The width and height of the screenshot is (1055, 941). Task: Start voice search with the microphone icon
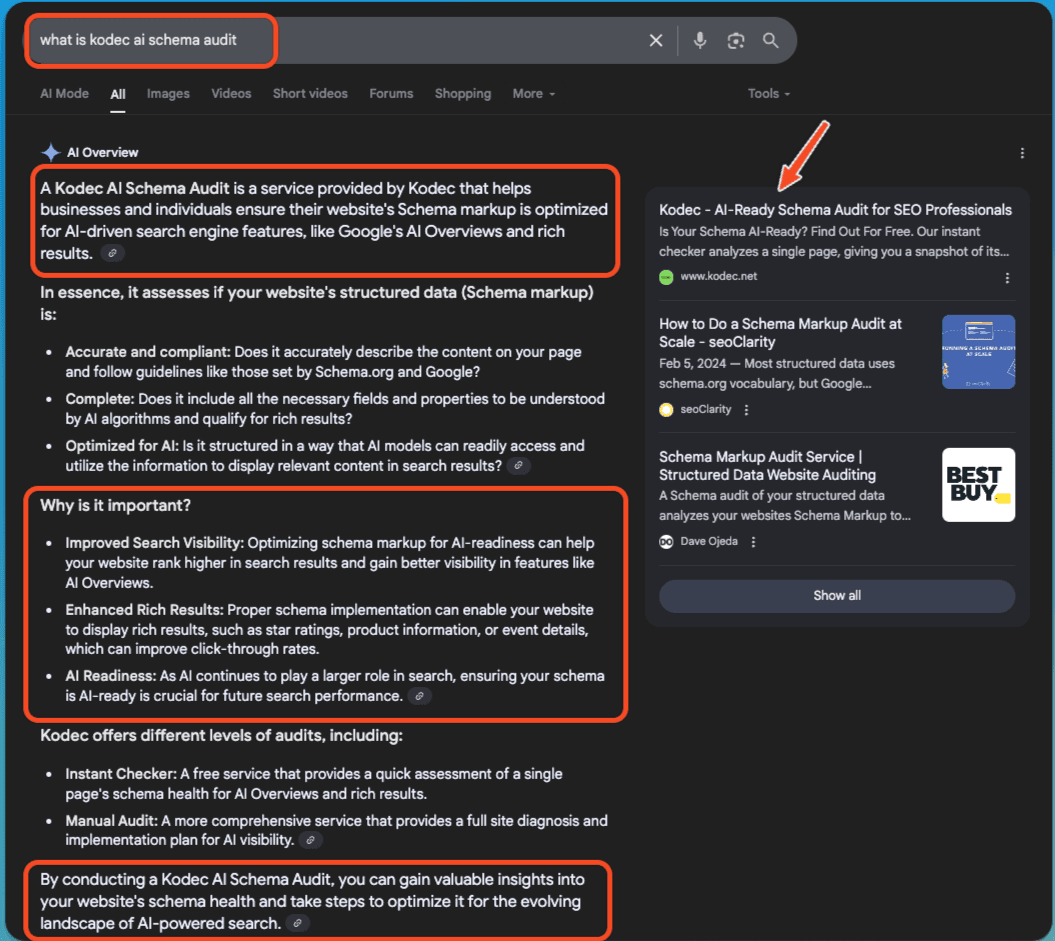coord(700,40)
